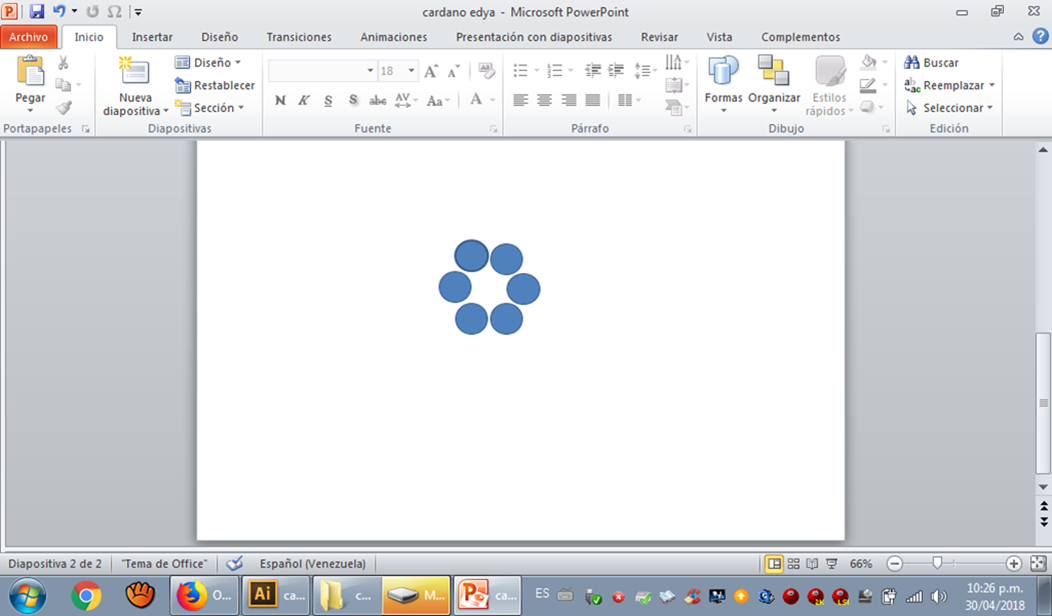Click the Copy icon

click(63, 85)
